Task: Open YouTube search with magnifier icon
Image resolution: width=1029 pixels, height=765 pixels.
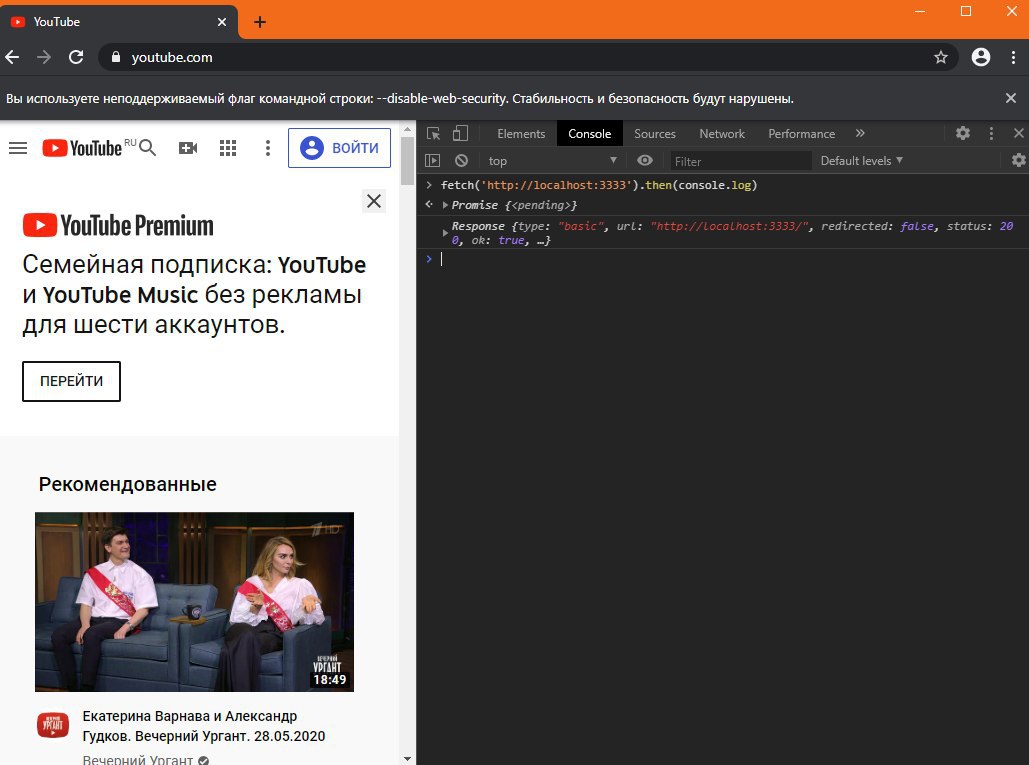Action: coord(148,148)
